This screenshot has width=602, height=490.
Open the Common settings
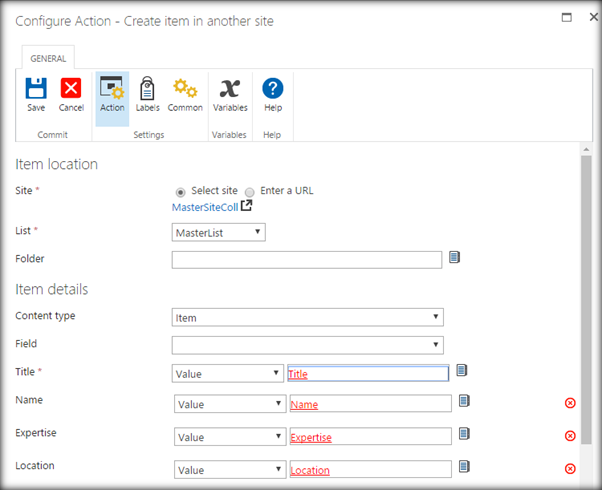click(185, 94)
